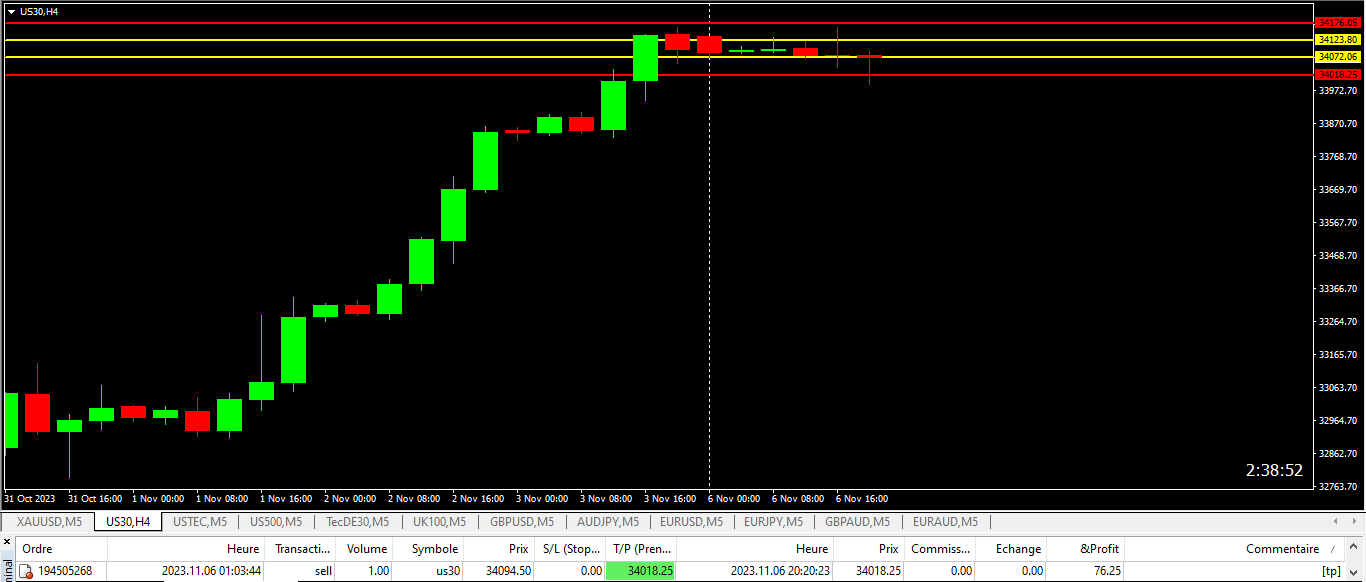Select the EURAUD,M5 chart tab
Image resolution: width=1366 pixels, height=582 pixels.
945,521
